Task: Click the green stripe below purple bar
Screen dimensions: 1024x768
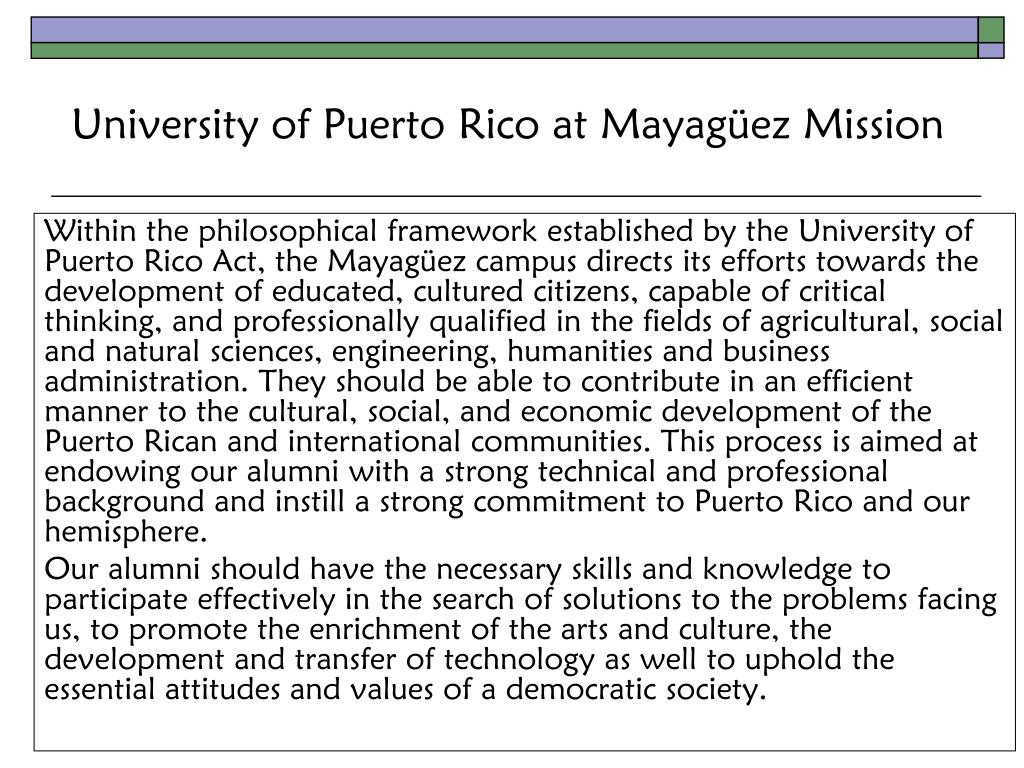Action: pyautogui.click(x=504, y=50)
